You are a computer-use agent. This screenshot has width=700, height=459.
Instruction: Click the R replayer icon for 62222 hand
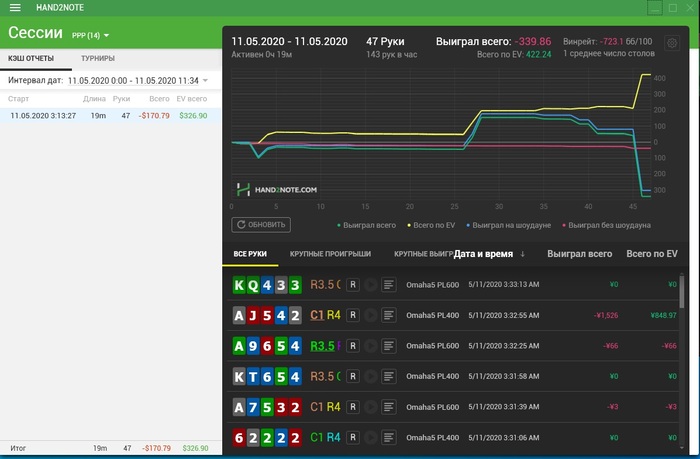(x=353, y=438)
